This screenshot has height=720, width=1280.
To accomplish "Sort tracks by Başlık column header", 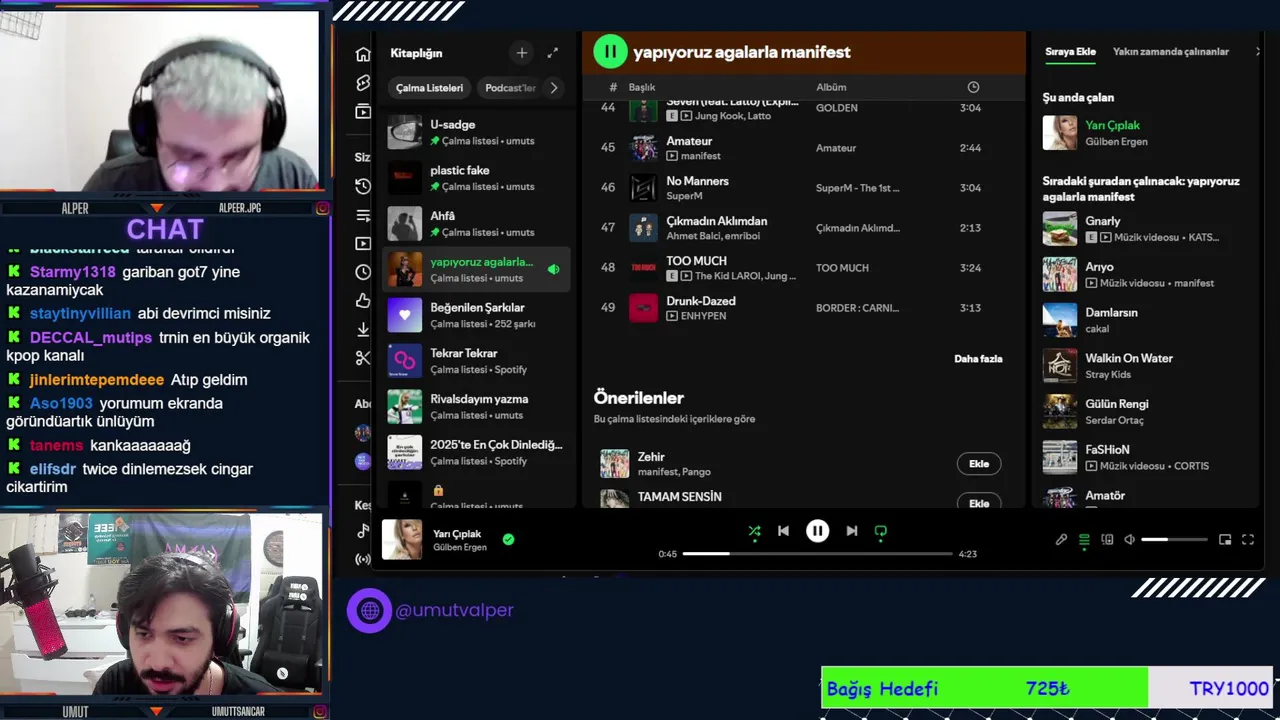I will tap(642, 87).
